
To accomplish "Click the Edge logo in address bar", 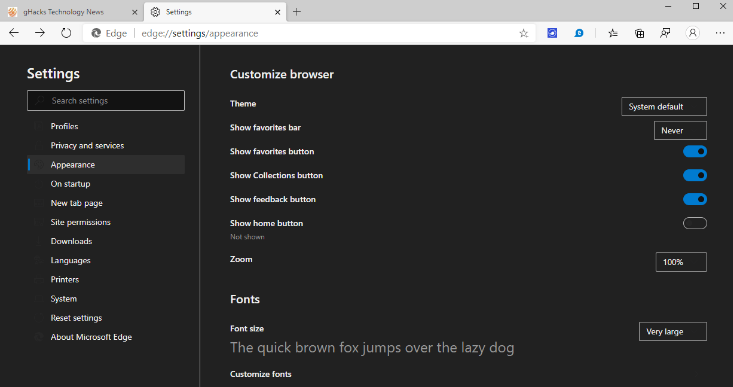I will (x=96, y=33).
